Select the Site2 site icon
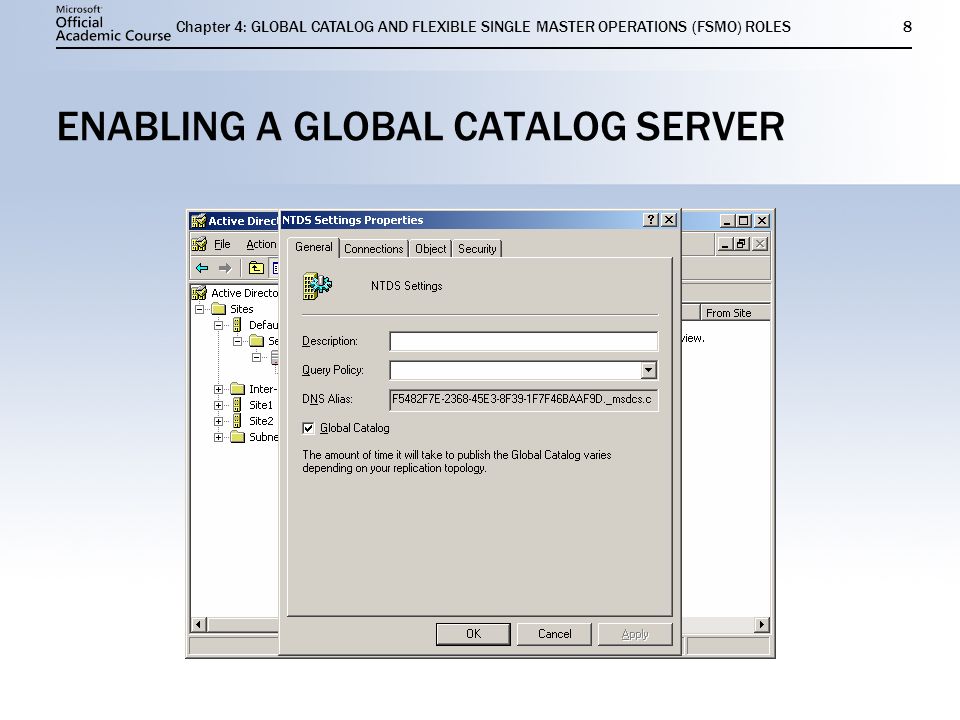 (237, 421)
